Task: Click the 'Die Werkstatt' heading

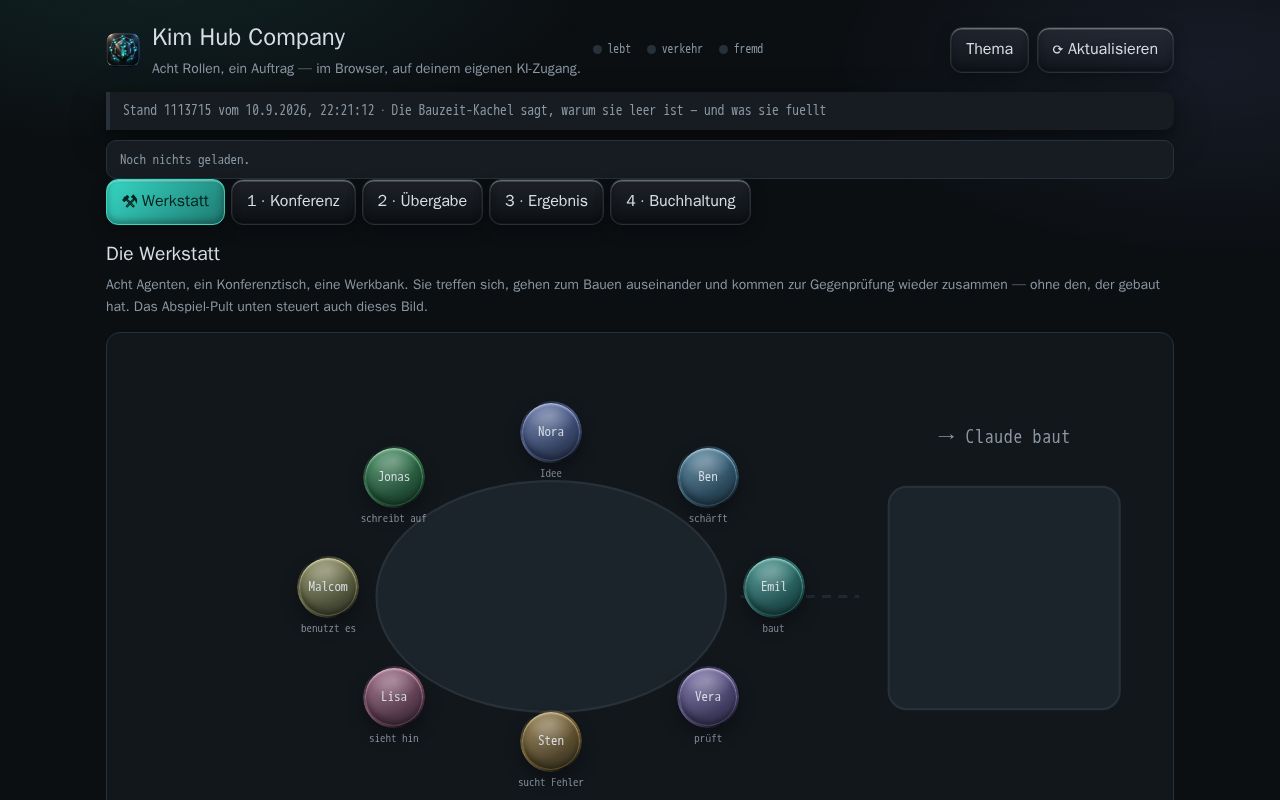Action: [163, 254]
